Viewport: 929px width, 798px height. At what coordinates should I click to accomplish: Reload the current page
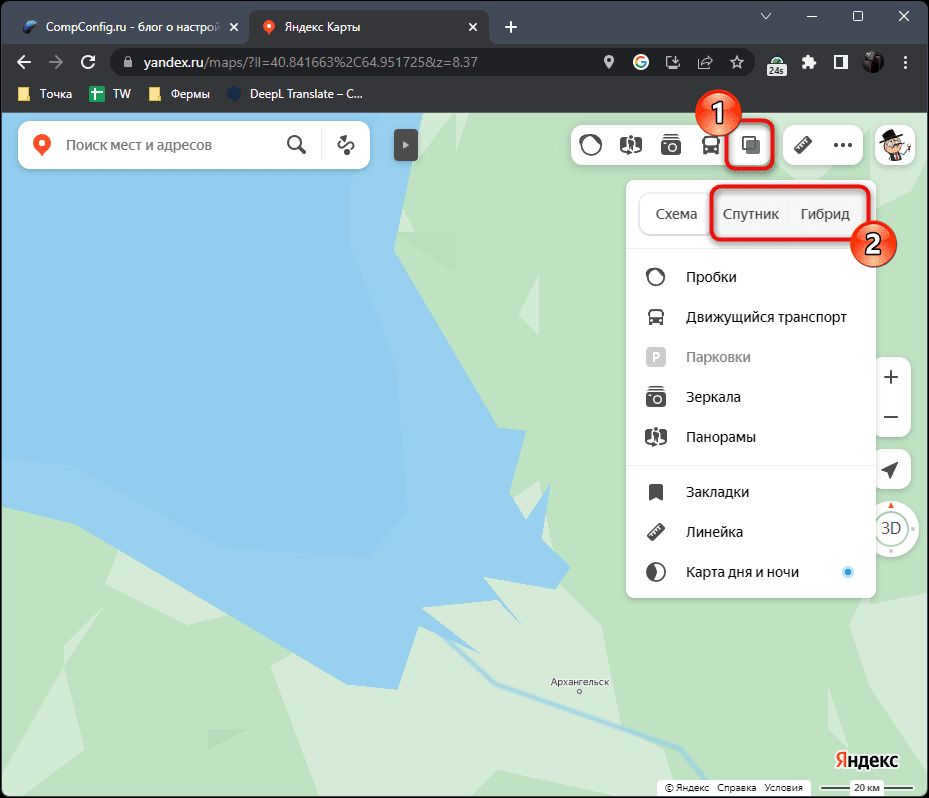(x=88, y=62)
